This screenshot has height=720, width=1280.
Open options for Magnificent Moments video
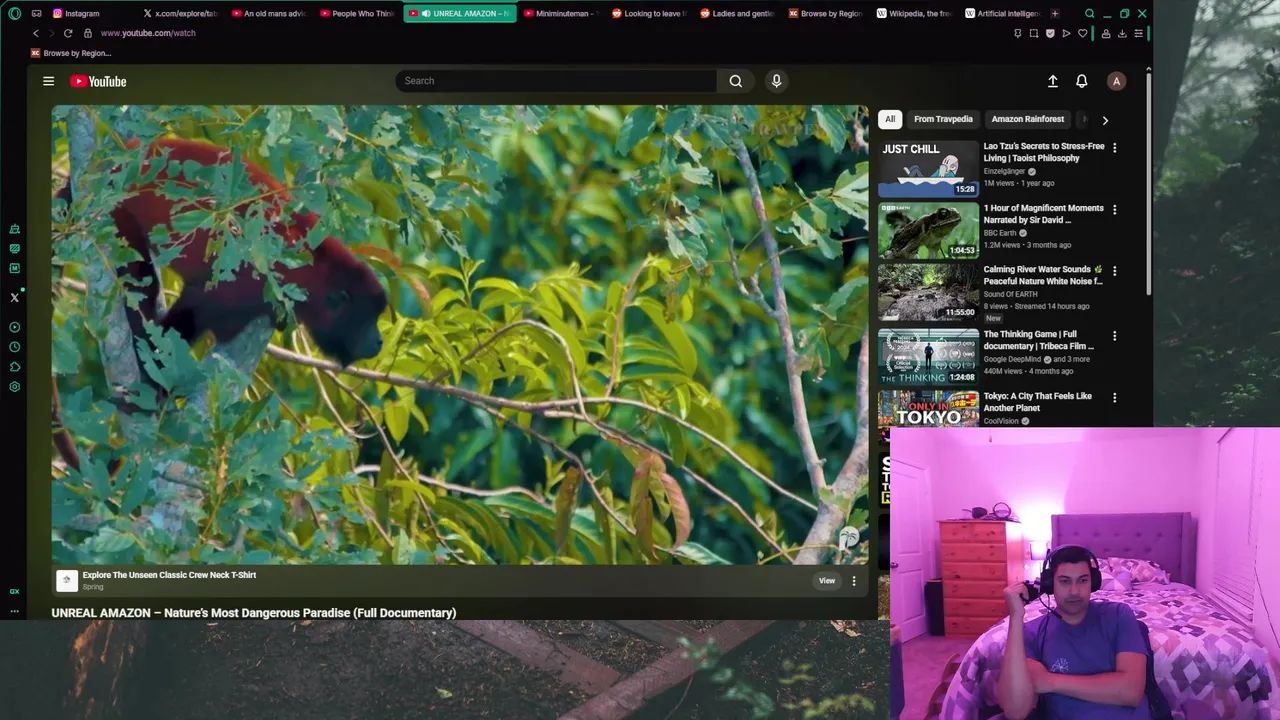point(1114,210)
